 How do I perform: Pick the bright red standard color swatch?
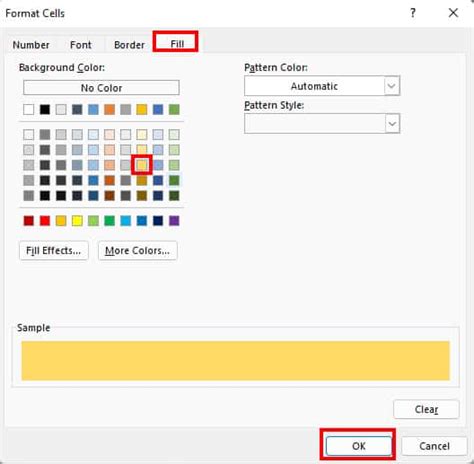(45, 220)
